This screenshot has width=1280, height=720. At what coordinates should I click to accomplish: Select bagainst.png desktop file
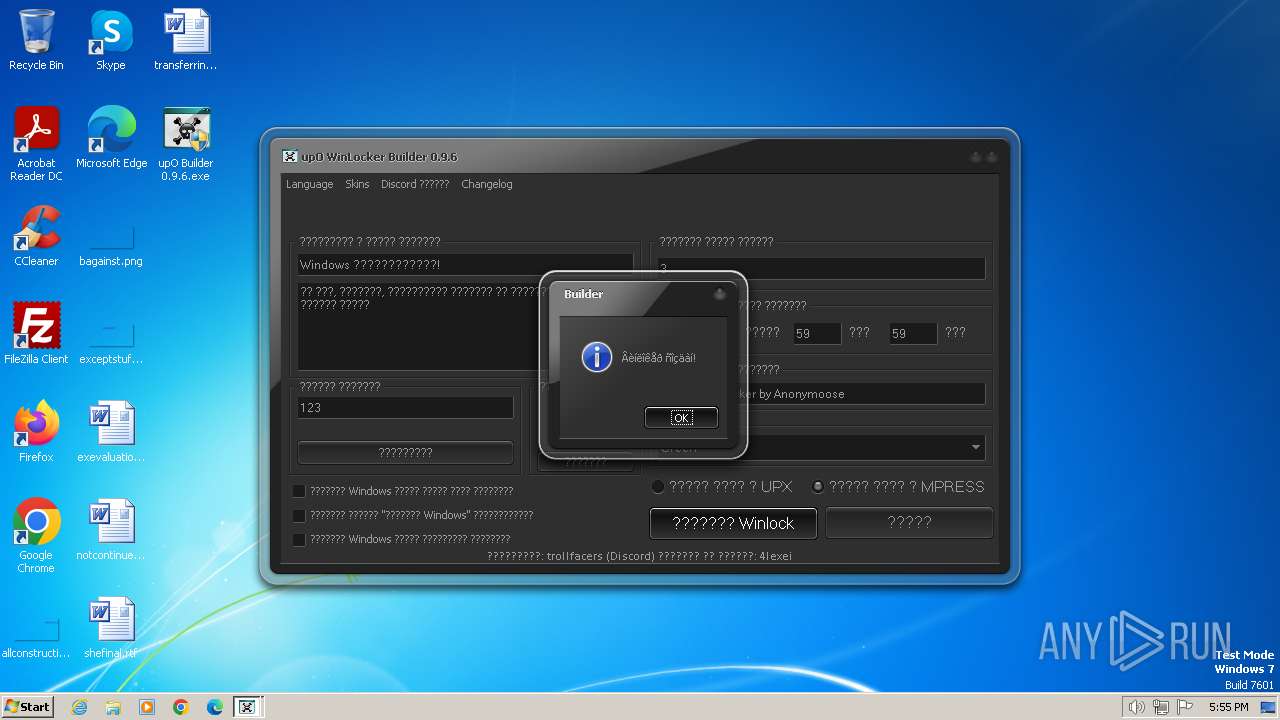[111, 245]
